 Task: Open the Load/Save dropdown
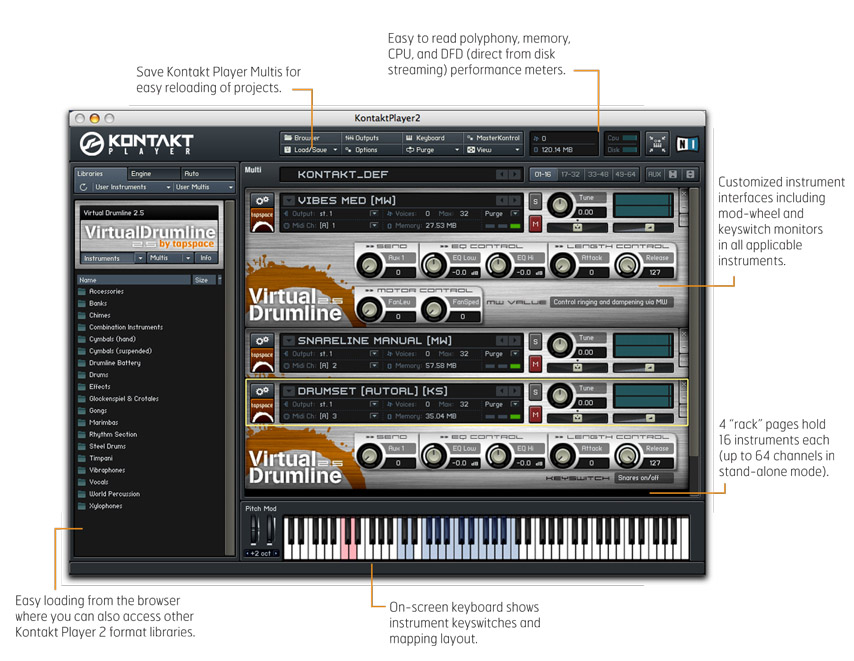click(310, 150)
